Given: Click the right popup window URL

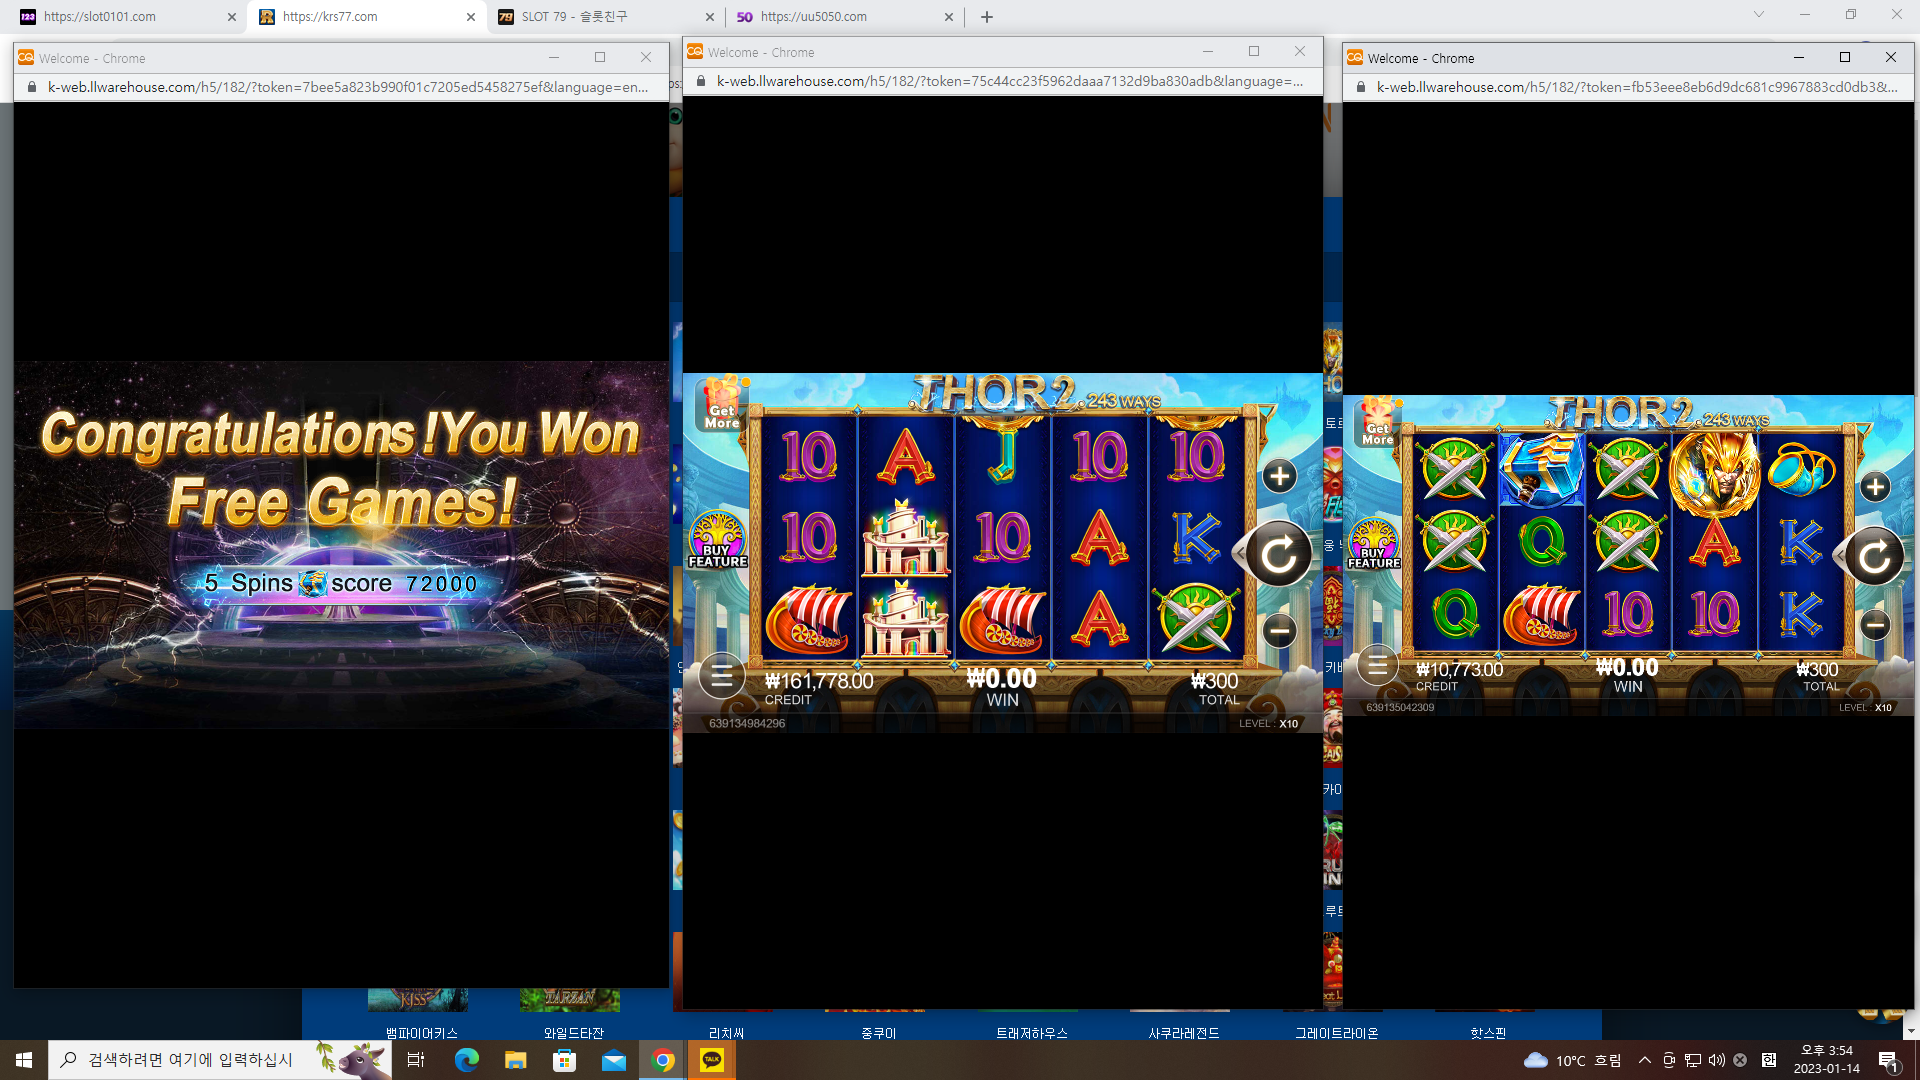Looking at the screenshot, I should [1637, 87].
